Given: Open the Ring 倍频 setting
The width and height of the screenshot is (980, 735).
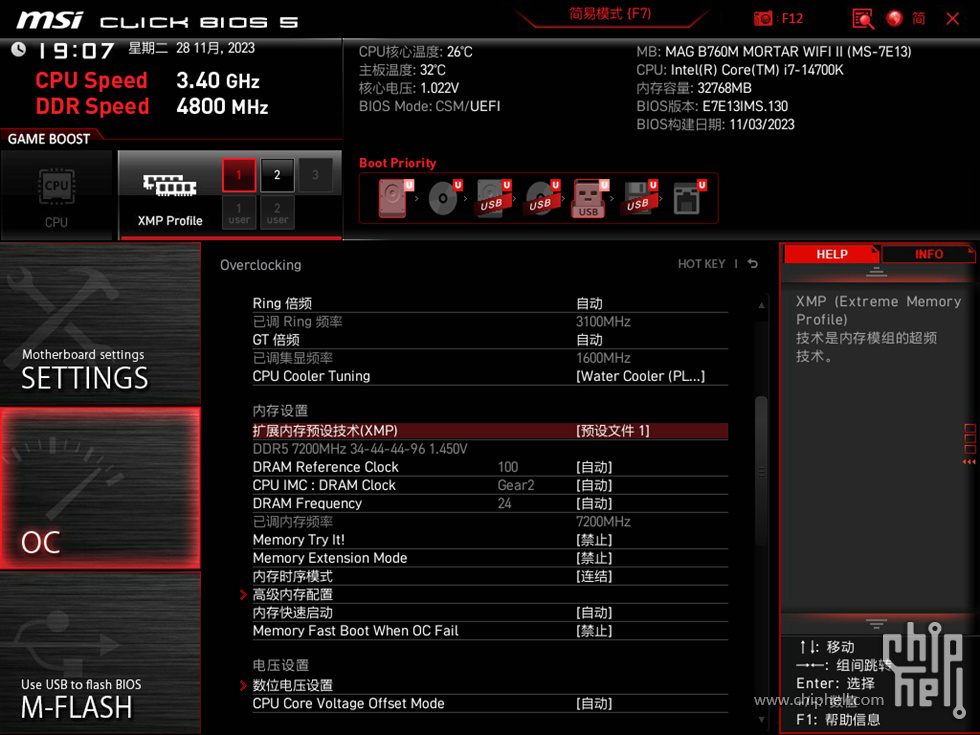Looking at the screenshot, I should click(490, 304).
